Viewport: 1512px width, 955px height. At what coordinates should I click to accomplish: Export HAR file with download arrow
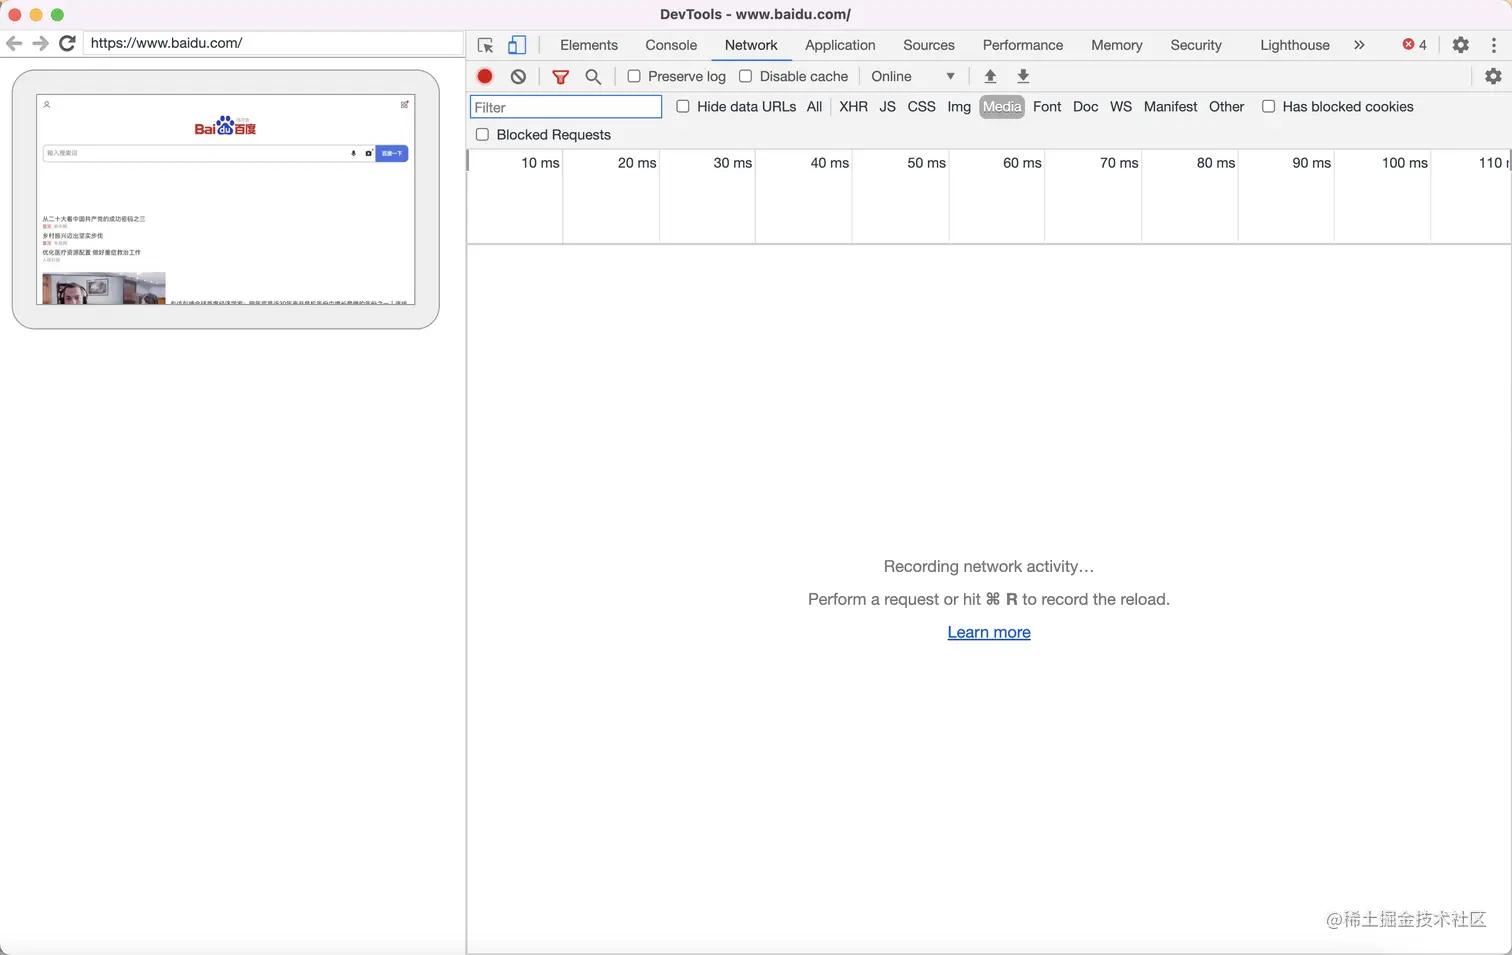tap(1023, 76)
